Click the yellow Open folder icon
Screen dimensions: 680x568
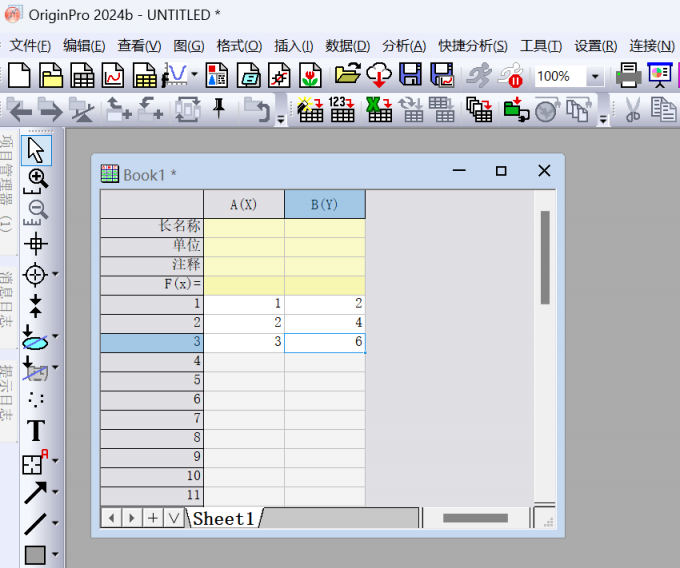point(348,74)
